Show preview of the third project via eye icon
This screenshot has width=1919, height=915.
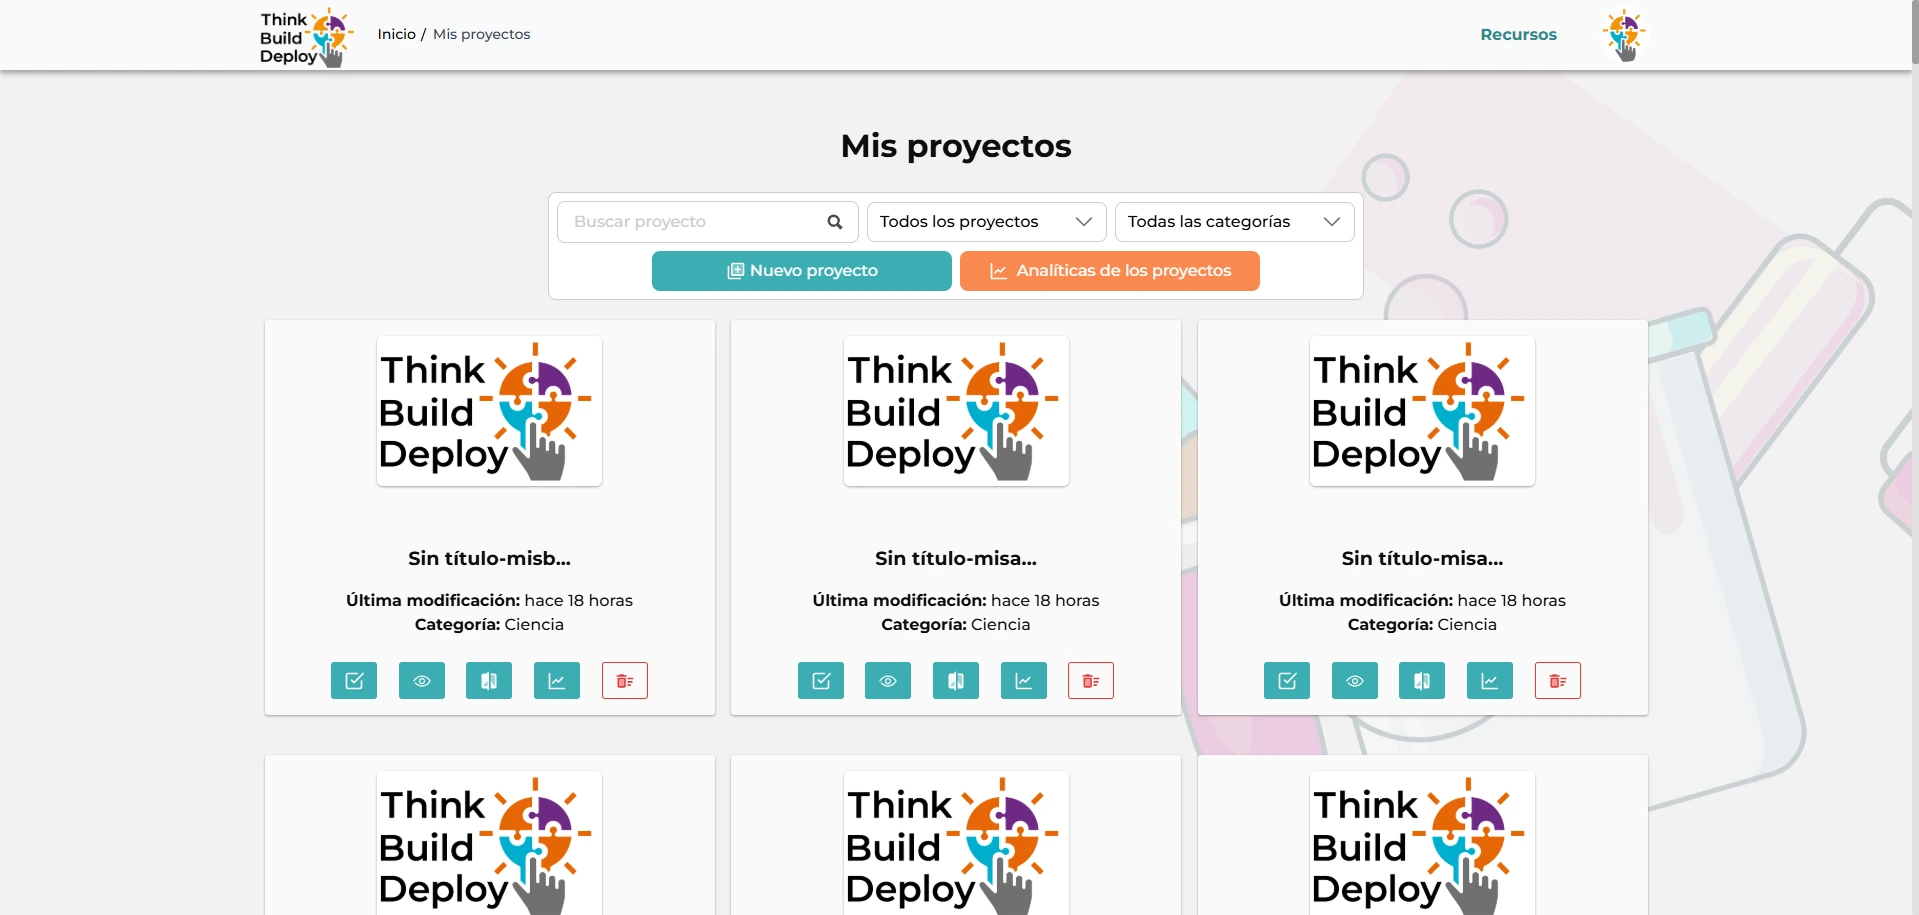coord(1354,680)
